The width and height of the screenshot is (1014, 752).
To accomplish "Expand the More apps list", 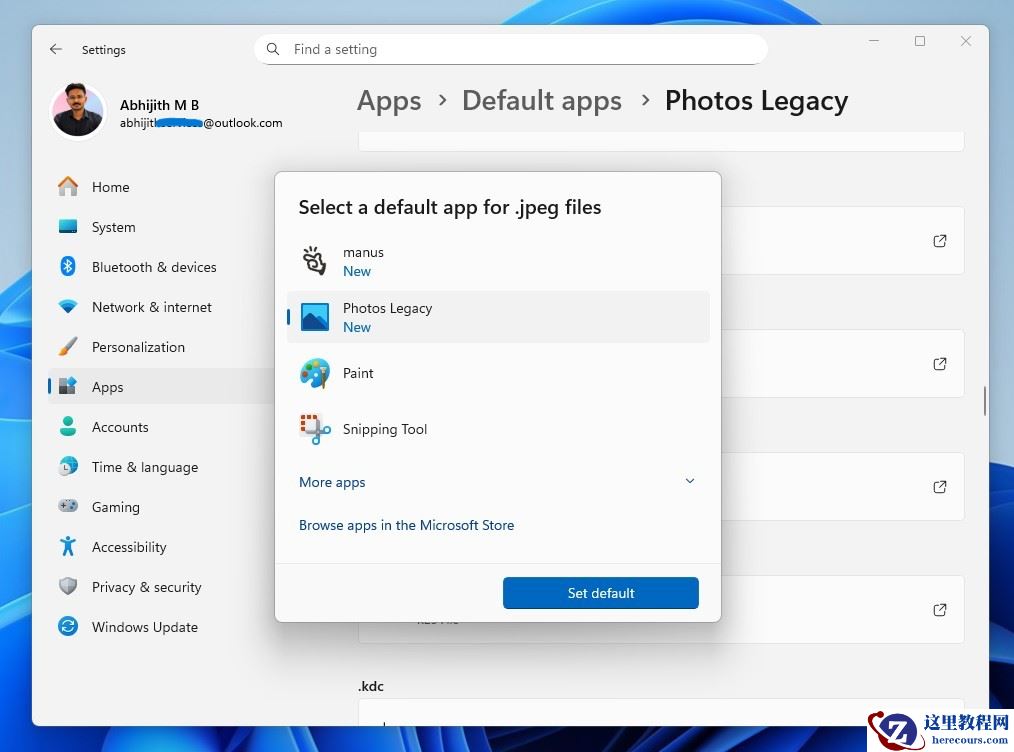I will click(x=333, y=482).
